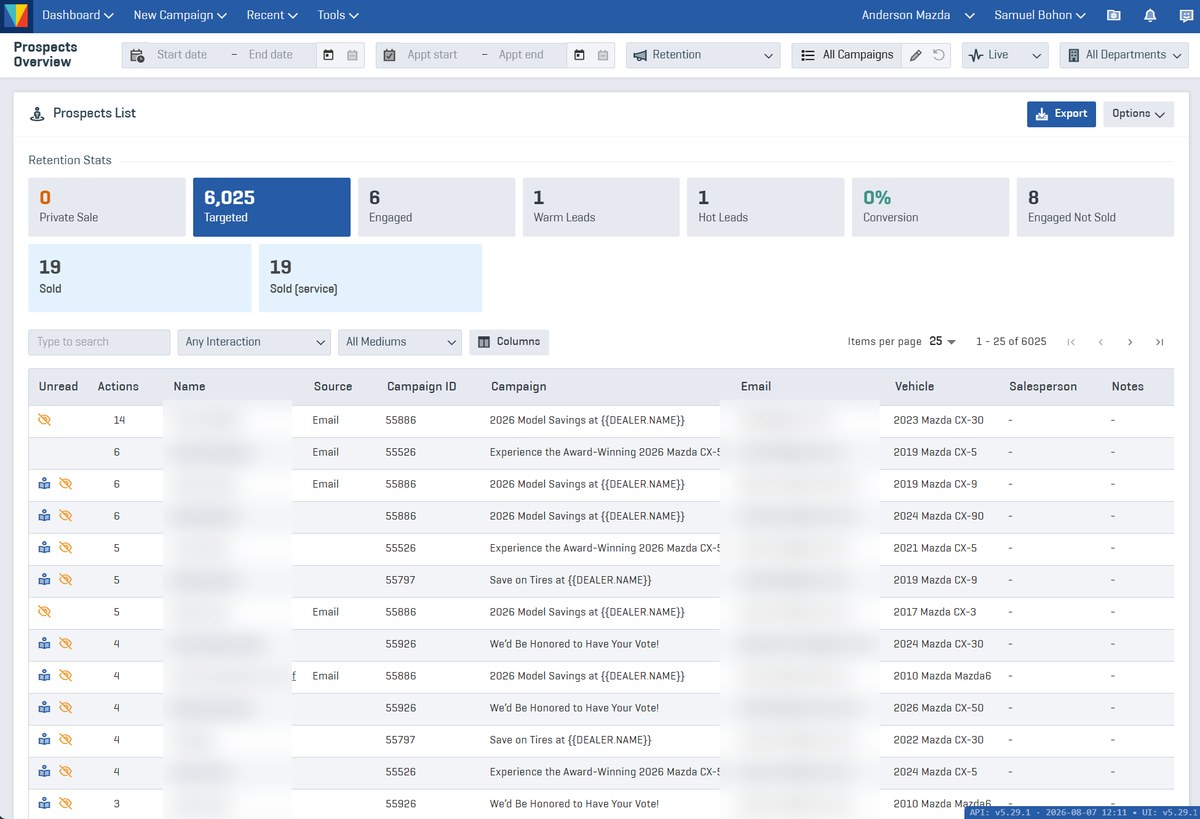The height and width of the screenshot is (819, 1200).
Task: Toggle unread eye icon for 2017 Mazda CX-3 row
Action: (x=44, y=612)
